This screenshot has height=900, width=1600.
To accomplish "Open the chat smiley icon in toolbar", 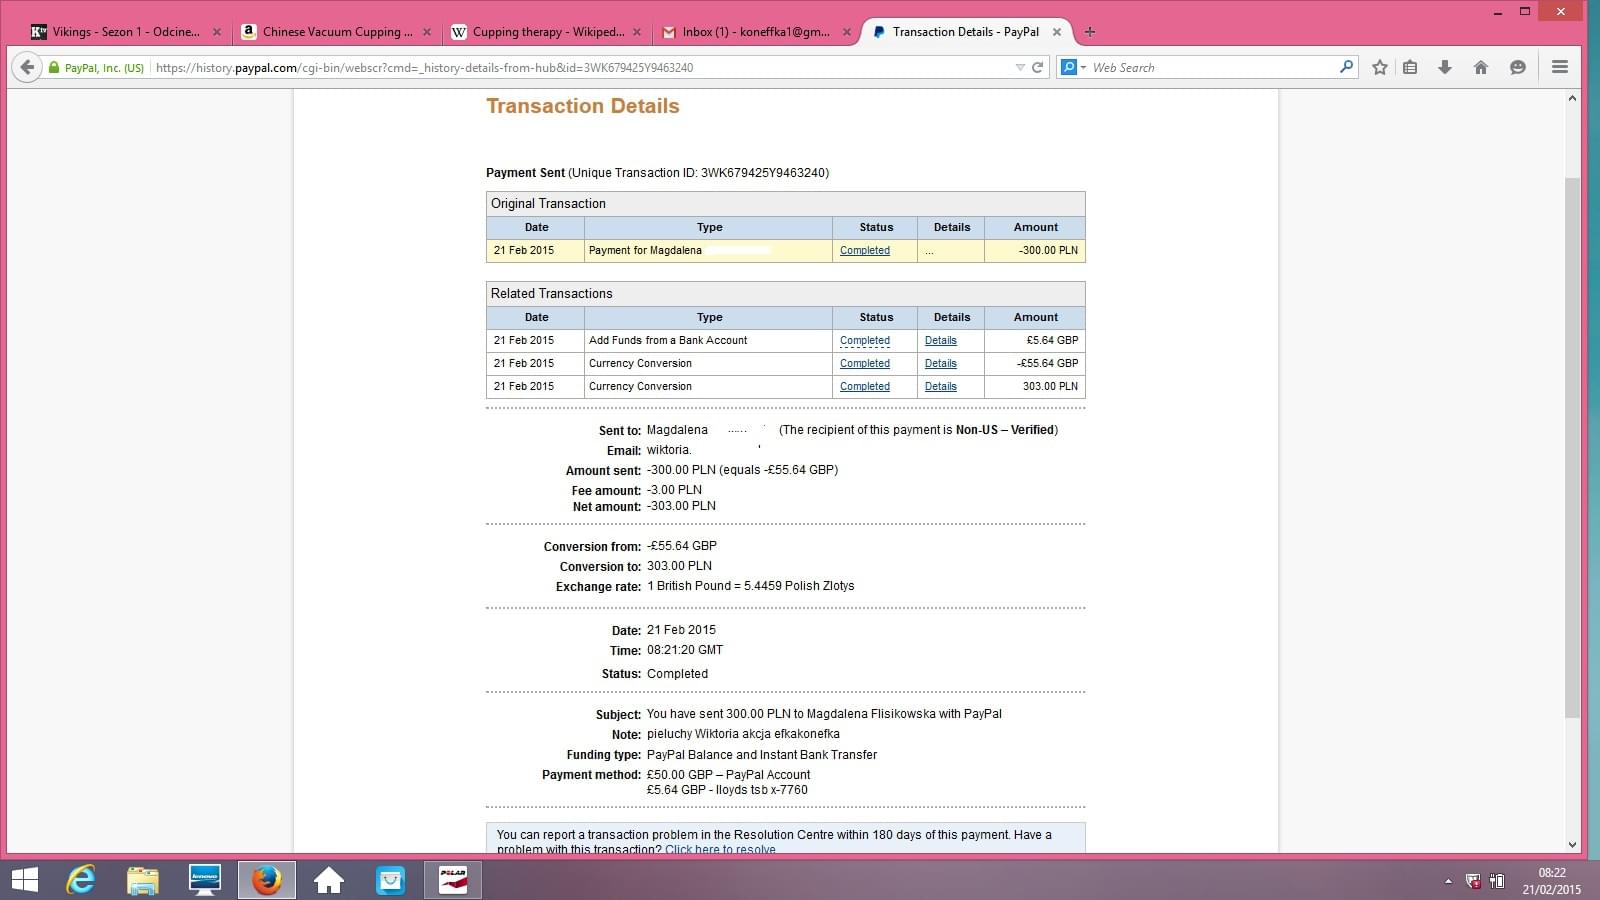I will [x=1518, y=67].
